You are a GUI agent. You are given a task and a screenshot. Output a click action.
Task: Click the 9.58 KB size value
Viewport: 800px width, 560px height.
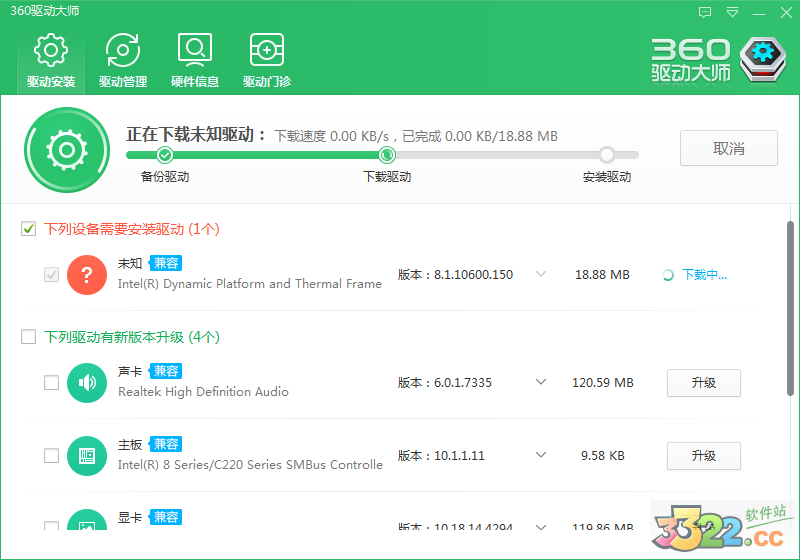[x=603, y=455]
